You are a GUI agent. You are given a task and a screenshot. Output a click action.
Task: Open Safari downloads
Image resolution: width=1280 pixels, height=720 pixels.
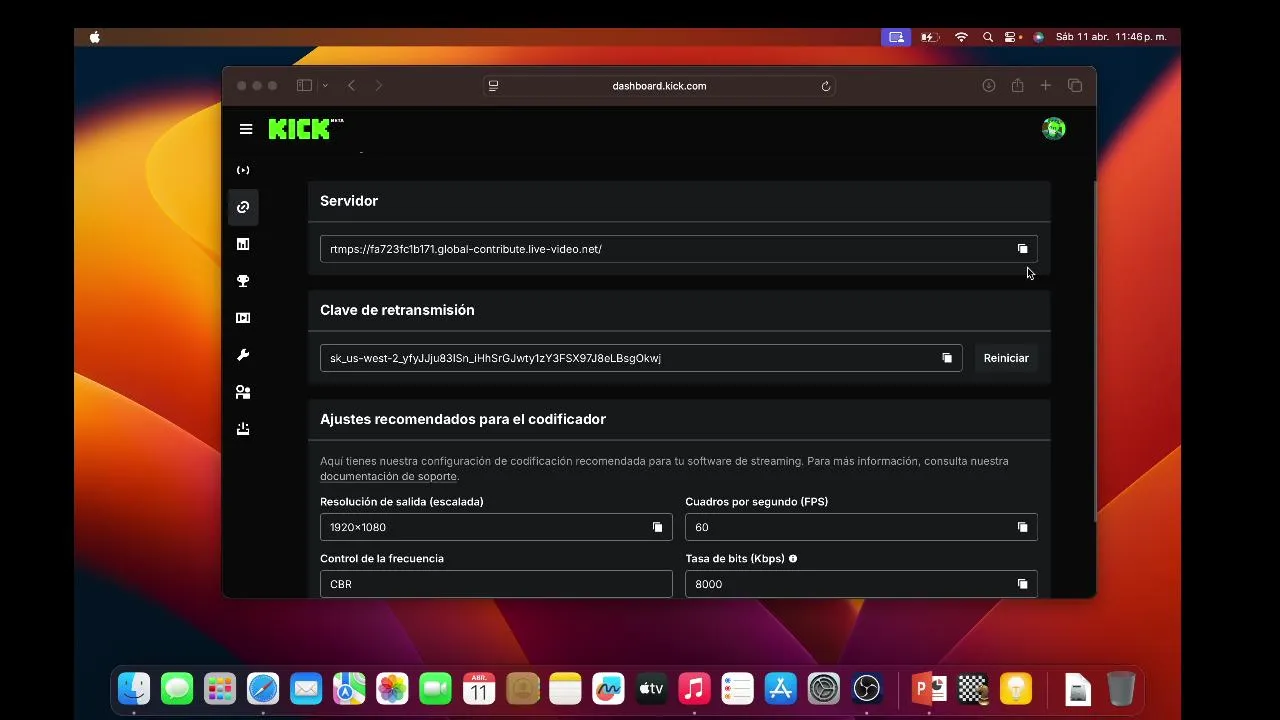coord(989,86)
